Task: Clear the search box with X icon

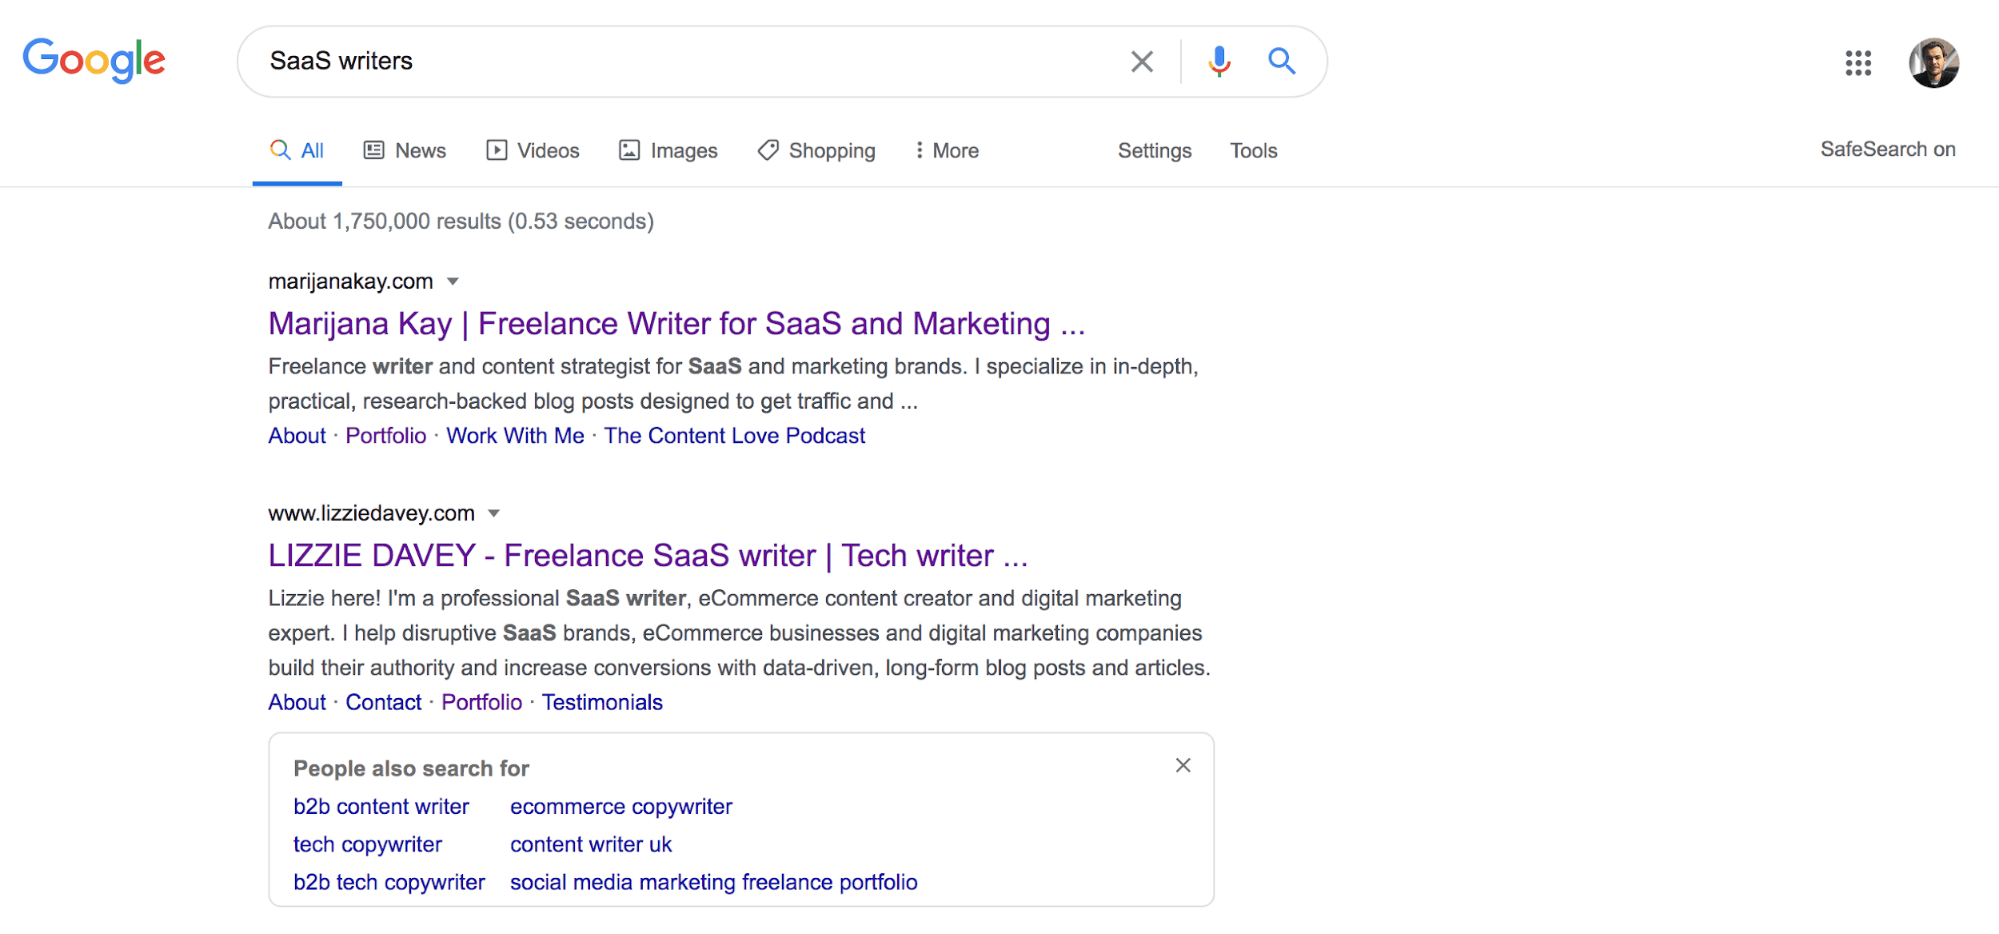Action: (x=1141, y=62)
